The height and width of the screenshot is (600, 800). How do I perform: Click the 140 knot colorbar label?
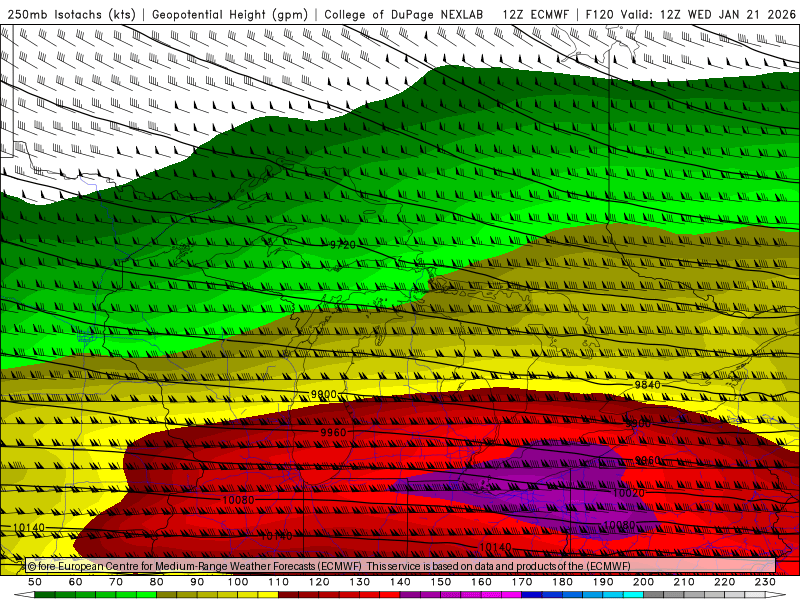(x=400, y=582)
